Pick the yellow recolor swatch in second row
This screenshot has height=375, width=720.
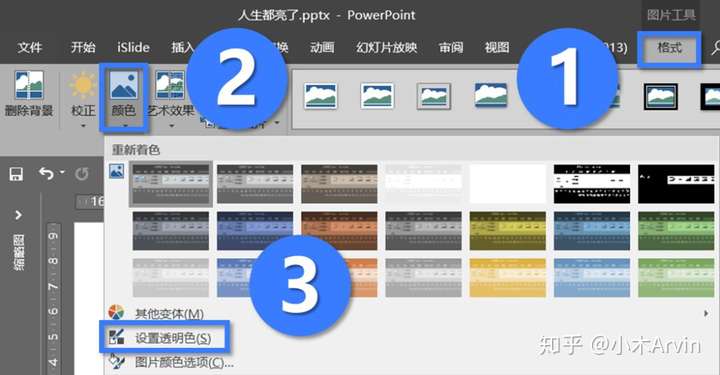(x=507, y=231)
